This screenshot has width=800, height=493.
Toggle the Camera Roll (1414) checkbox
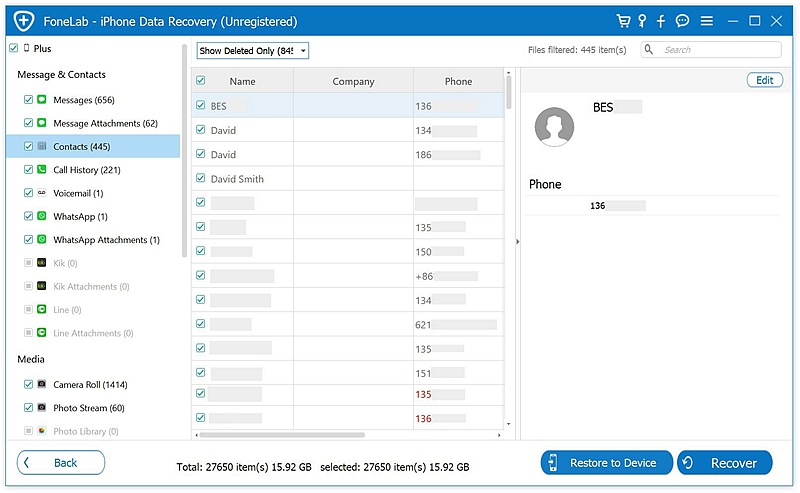click(x=29, y=384)
